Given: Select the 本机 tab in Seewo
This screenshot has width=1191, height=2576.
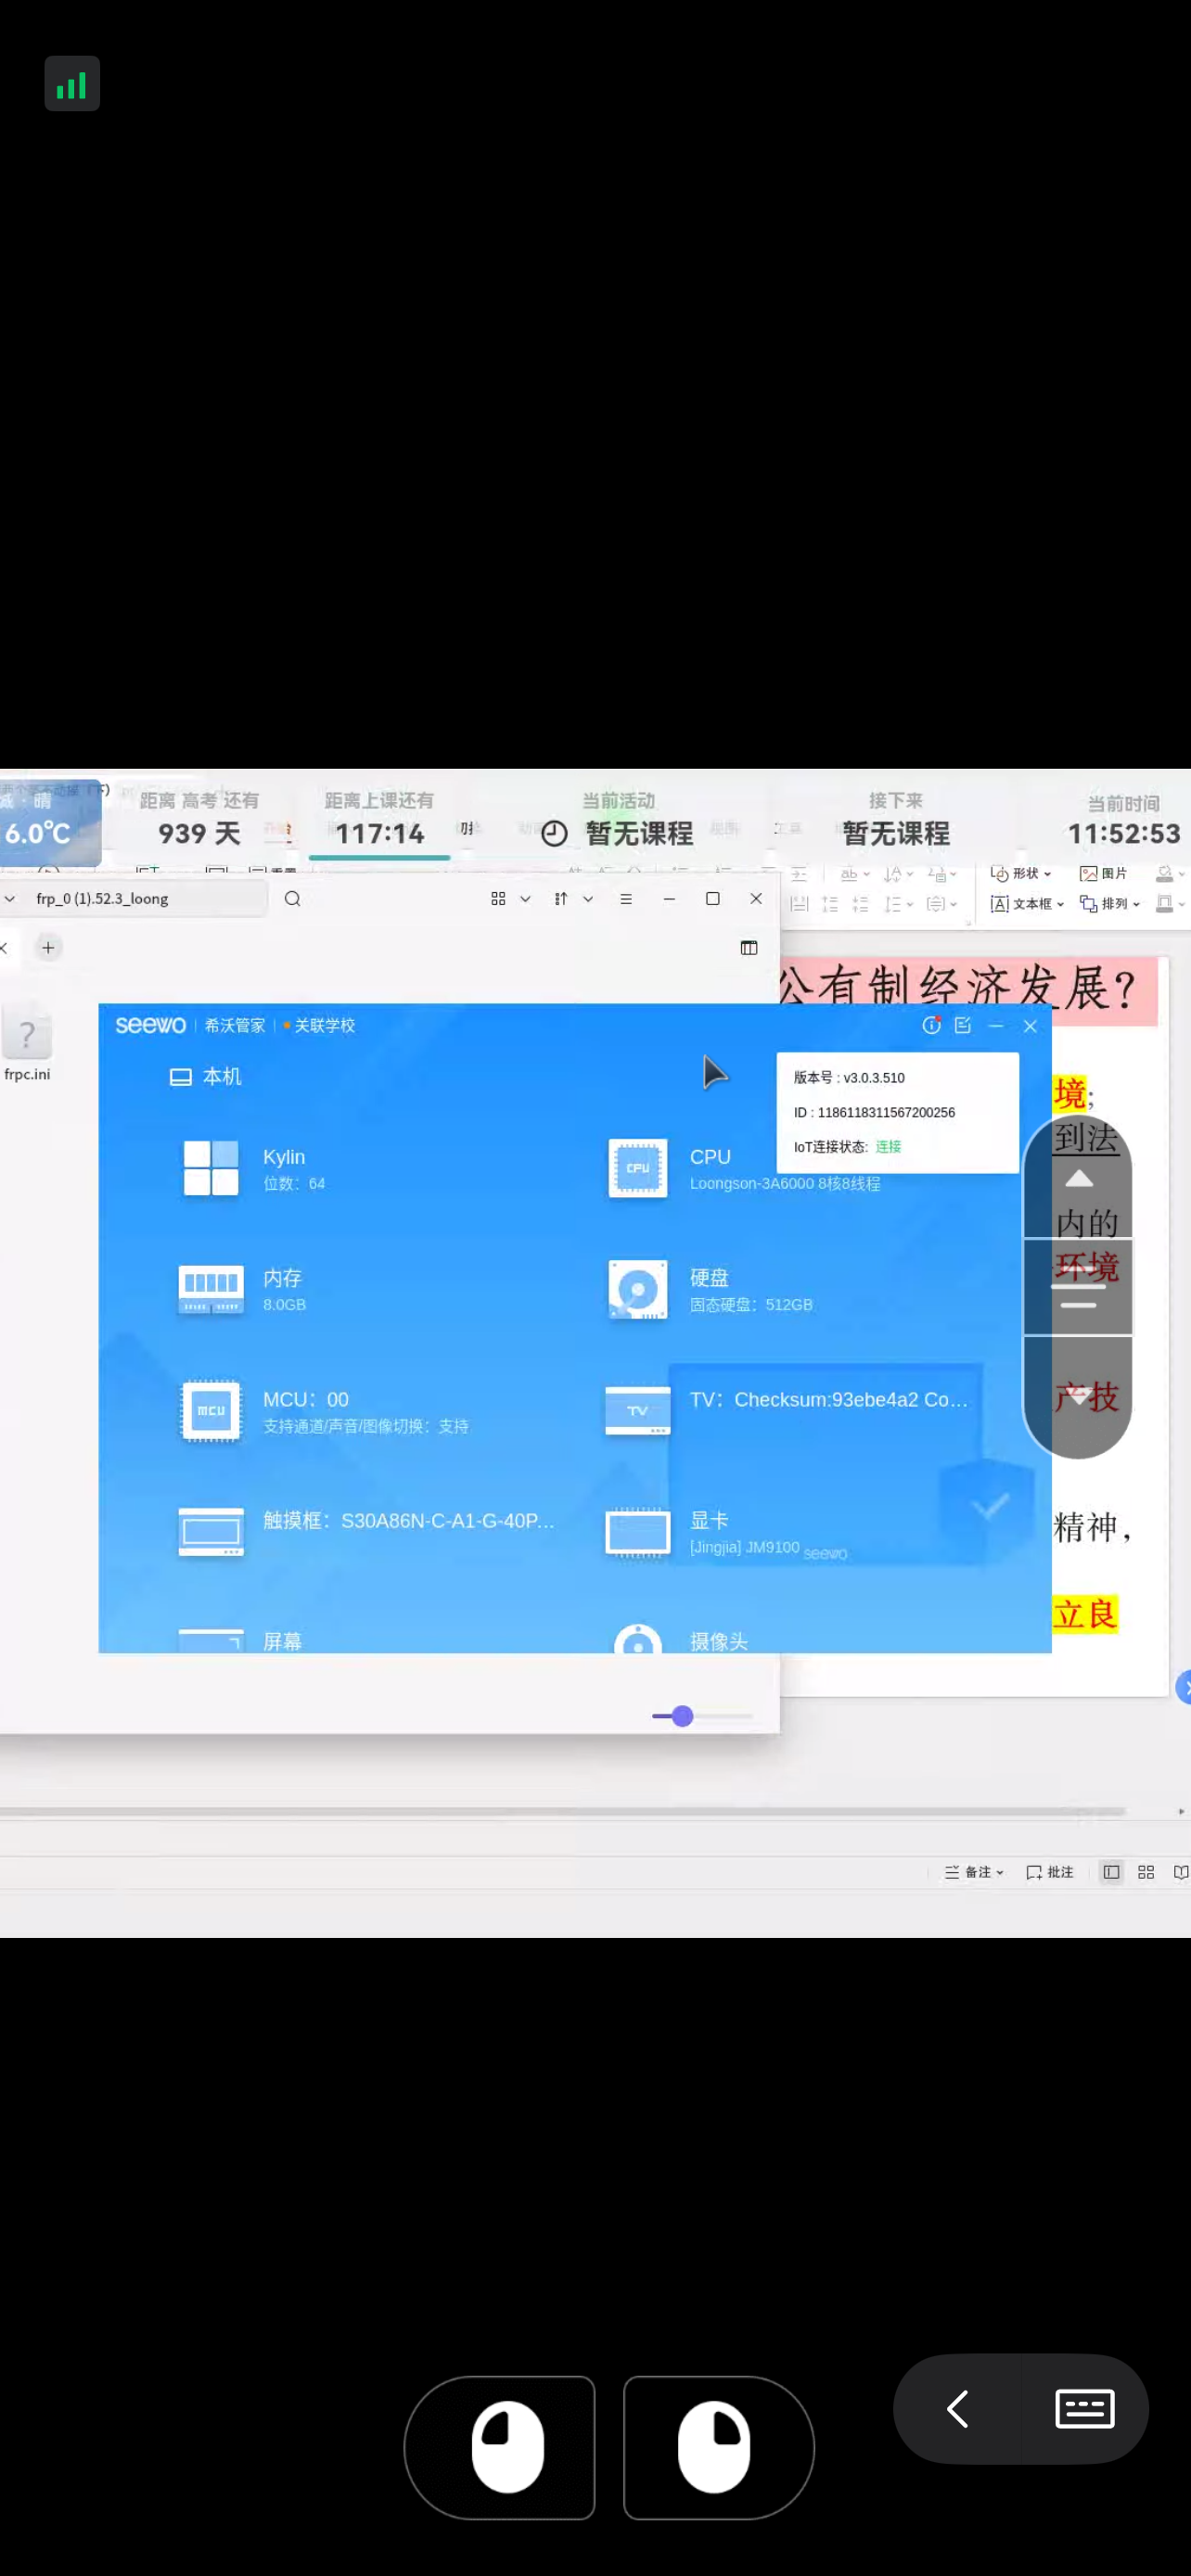Looking at the screenshot, I should [206, 1076].
